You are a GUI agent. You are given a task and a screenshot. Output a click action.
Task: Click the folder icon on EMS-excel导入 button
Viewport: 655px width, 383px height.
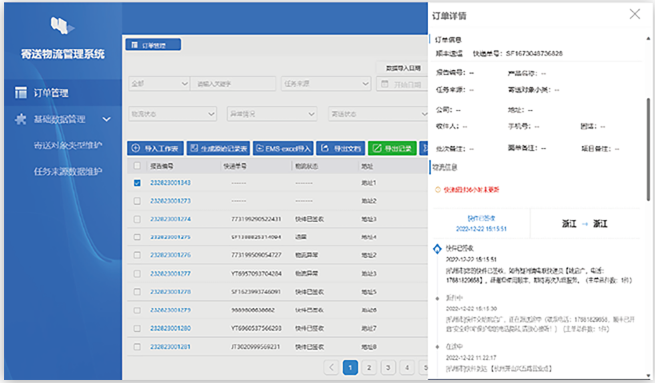pyautogui.click(x=259, y=148)
